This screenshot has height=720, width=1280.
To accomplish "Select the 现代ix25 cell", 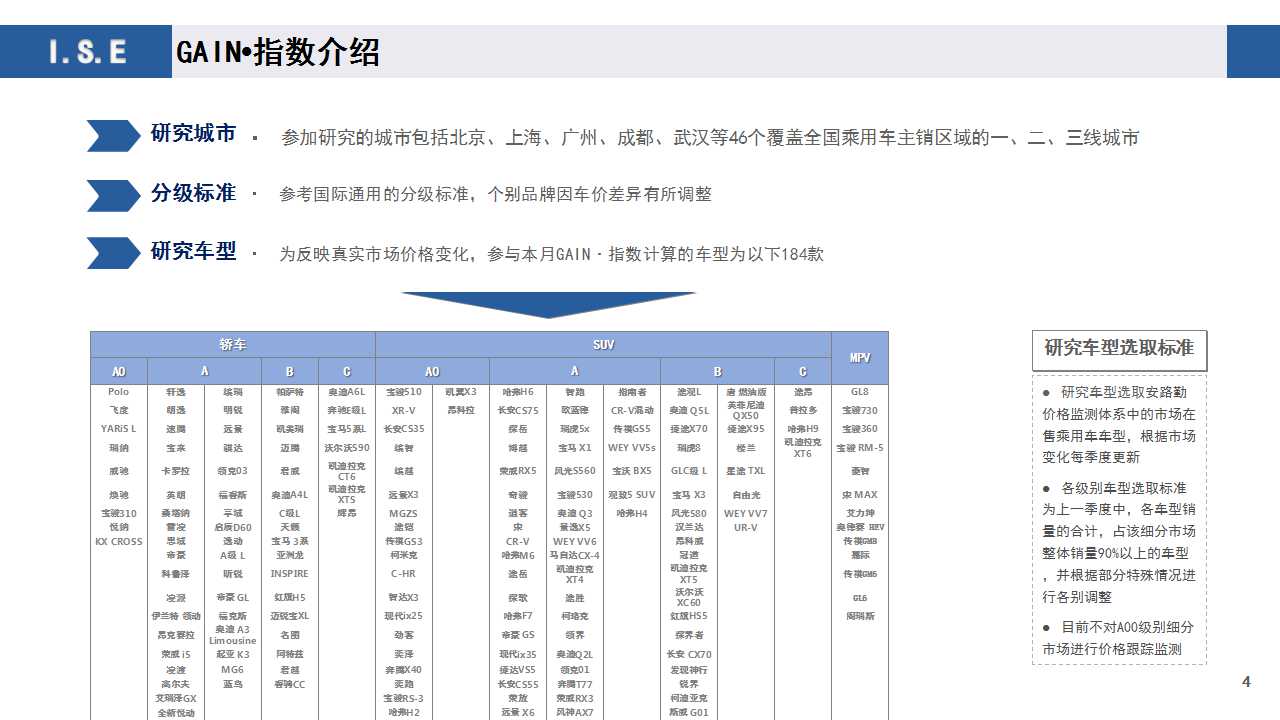I will [x=403, y=616].
